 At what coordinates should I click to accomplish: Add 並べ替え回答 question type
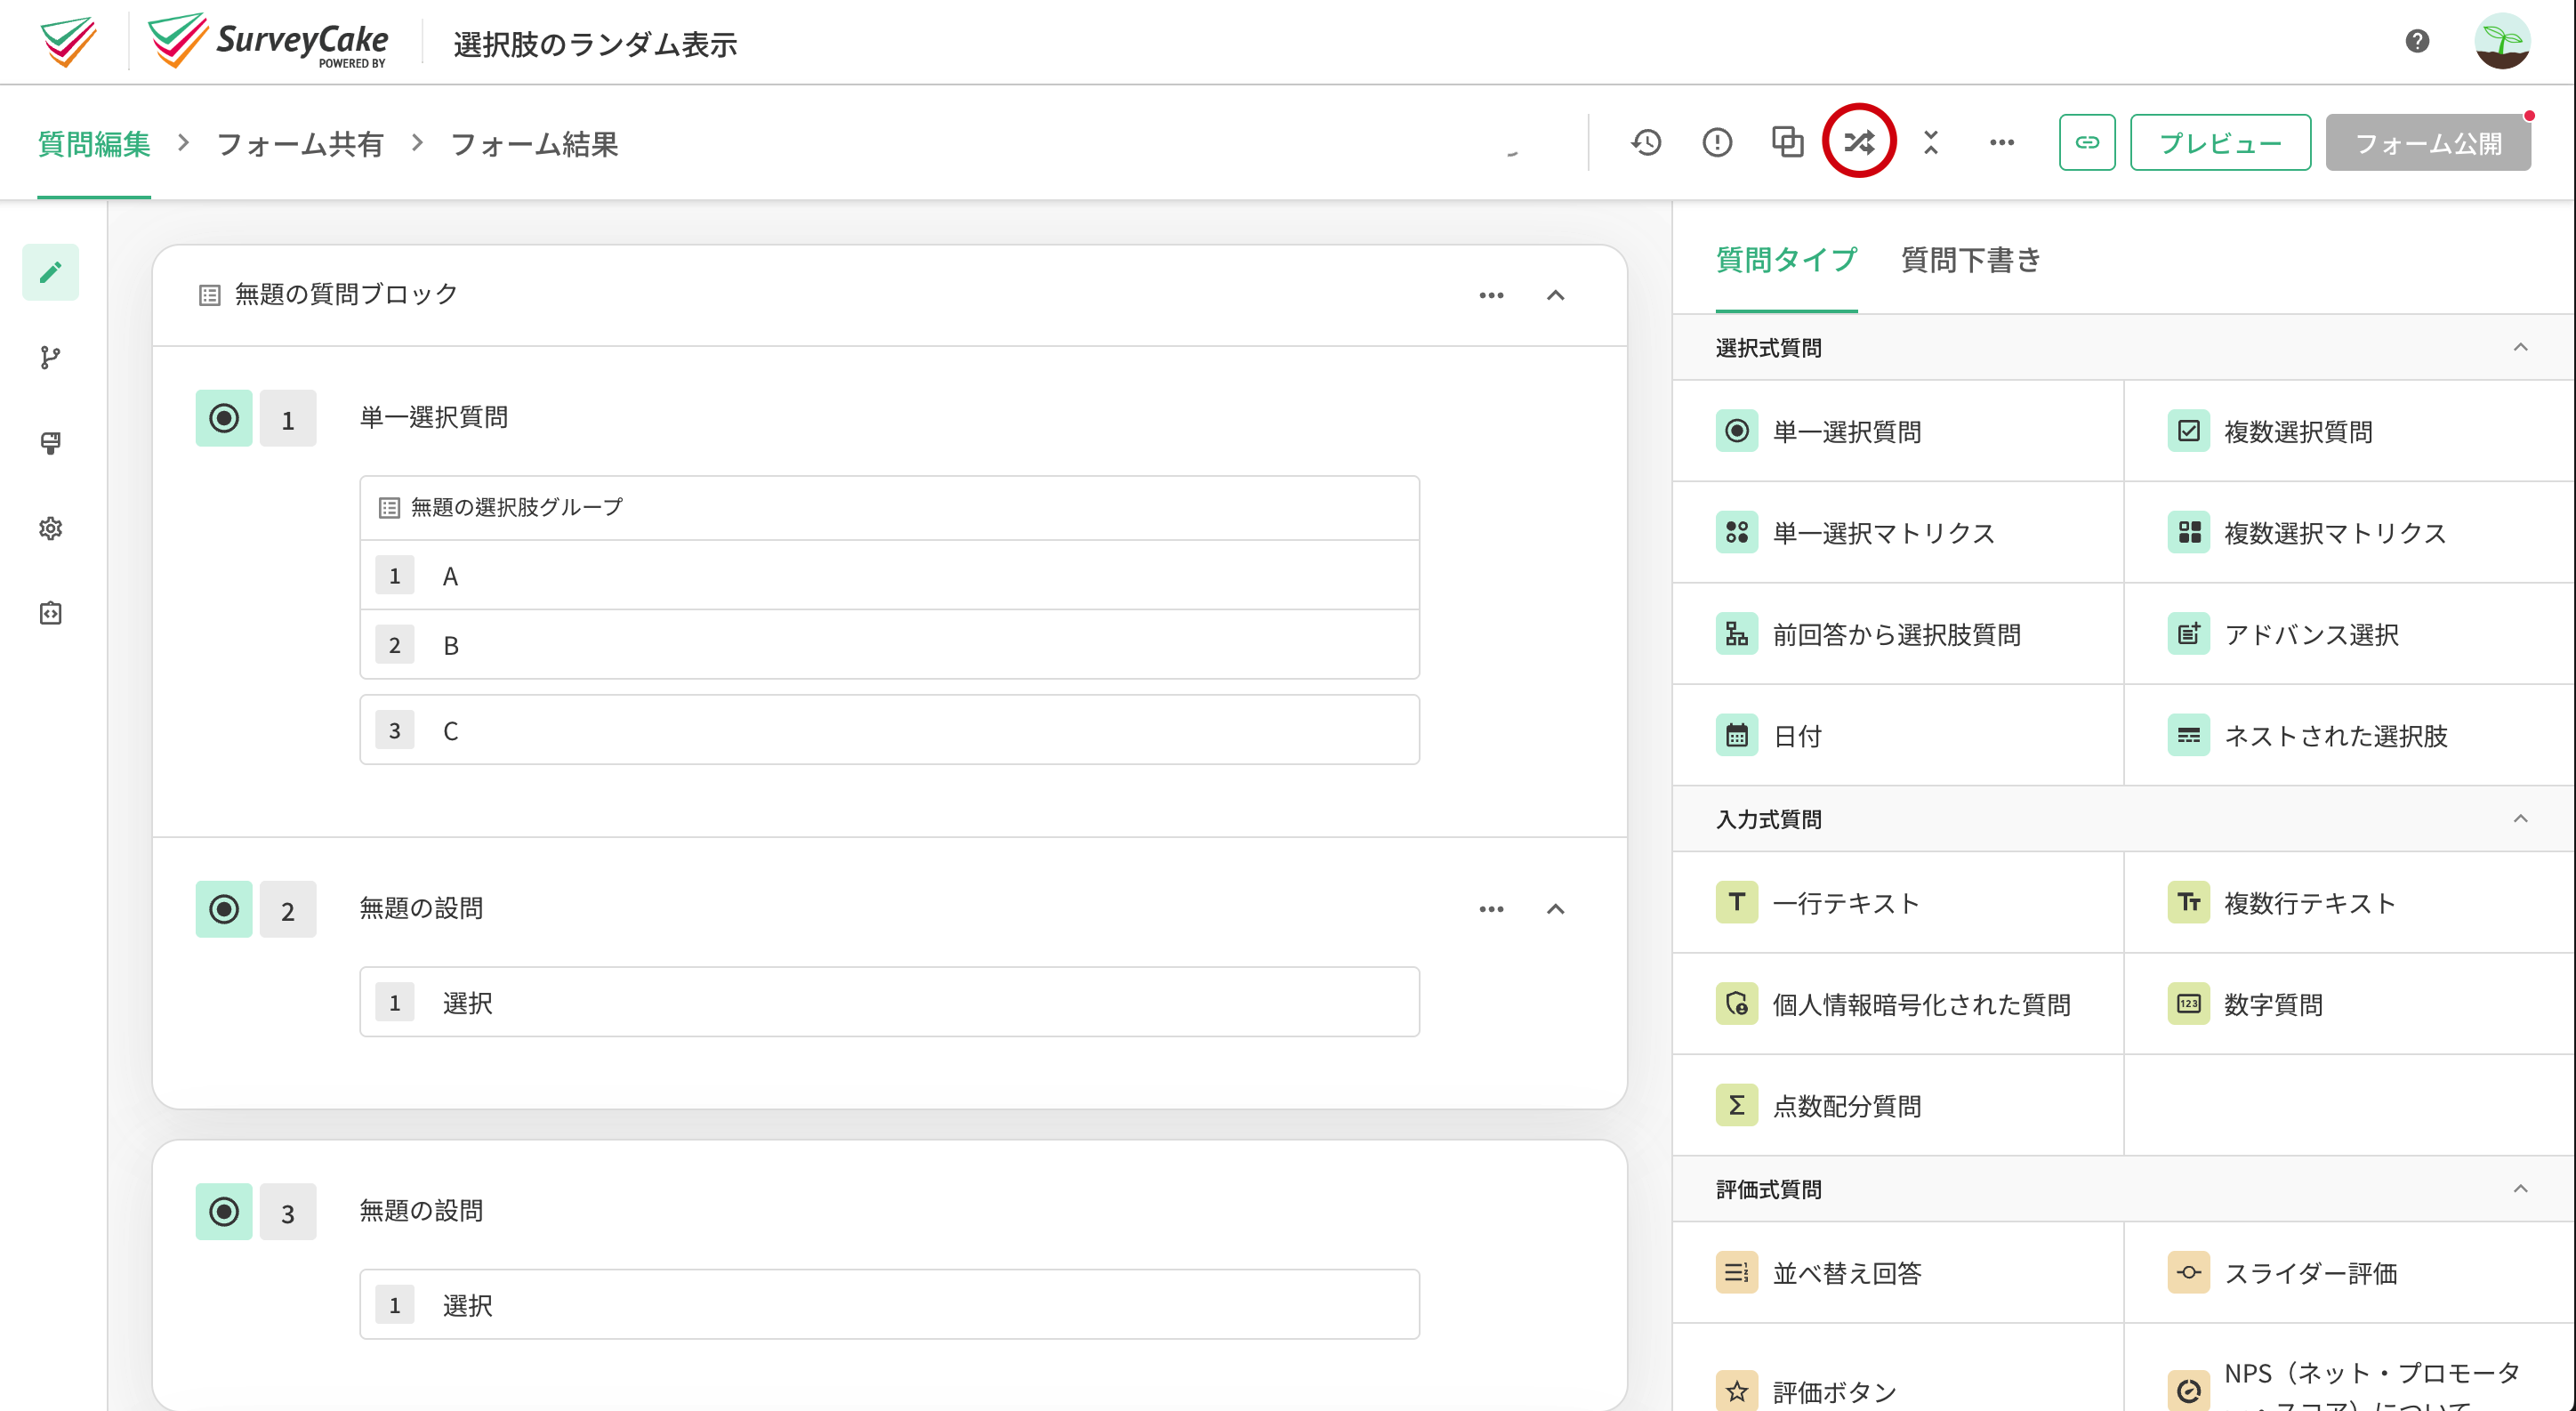click(1898, 1272)
